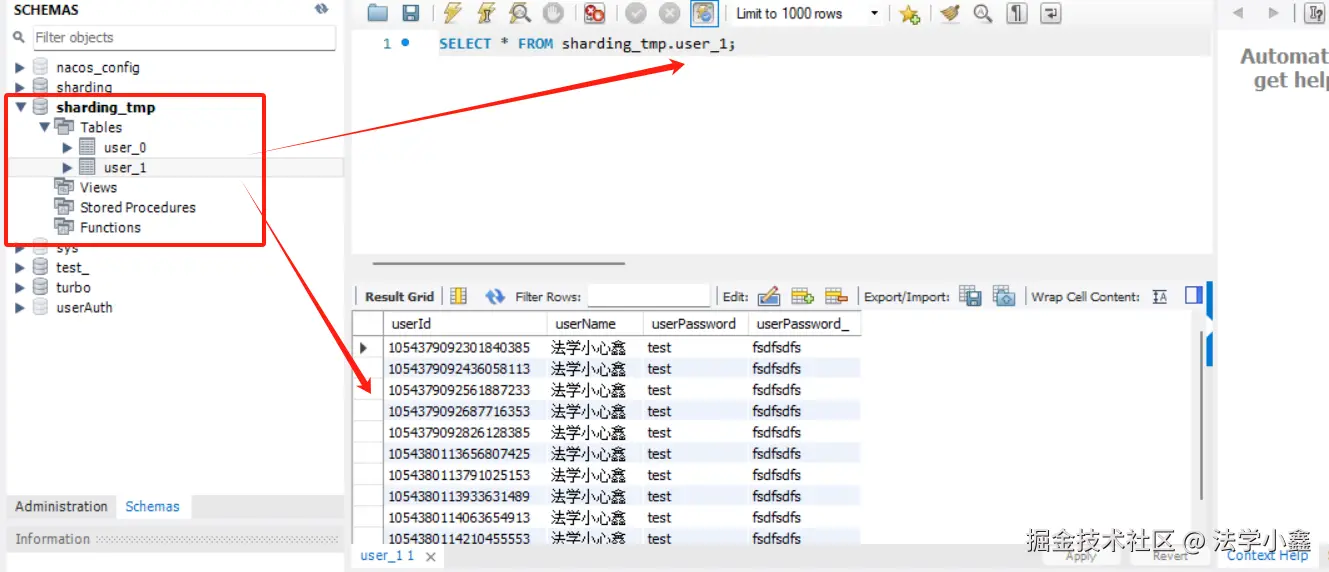Toggle the auto-commit mode icon
This screenshot has width=1329, height=572.
point(704,13)
